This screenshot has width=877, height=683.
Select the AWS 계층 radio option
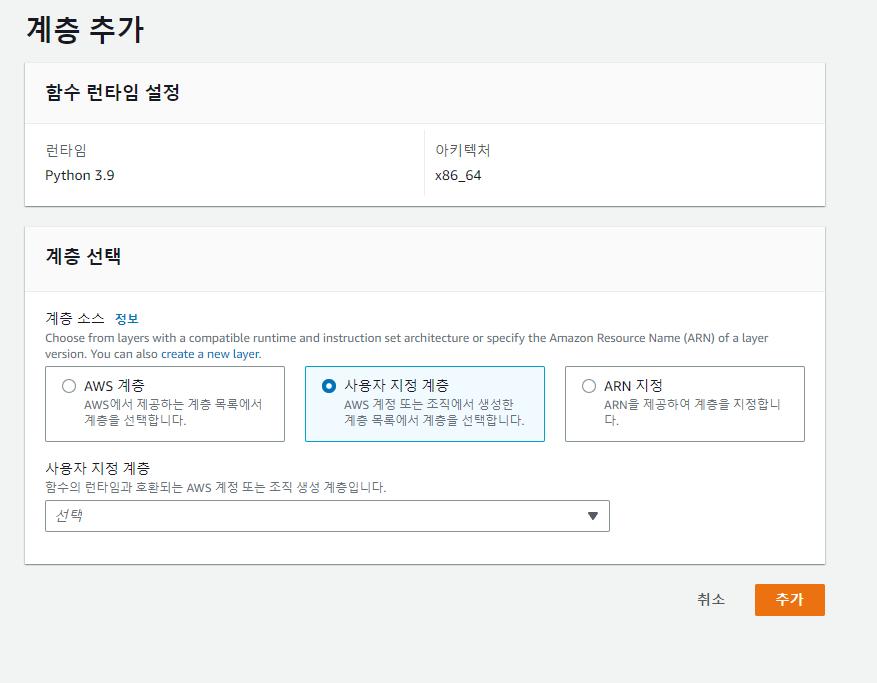point(69,386)
